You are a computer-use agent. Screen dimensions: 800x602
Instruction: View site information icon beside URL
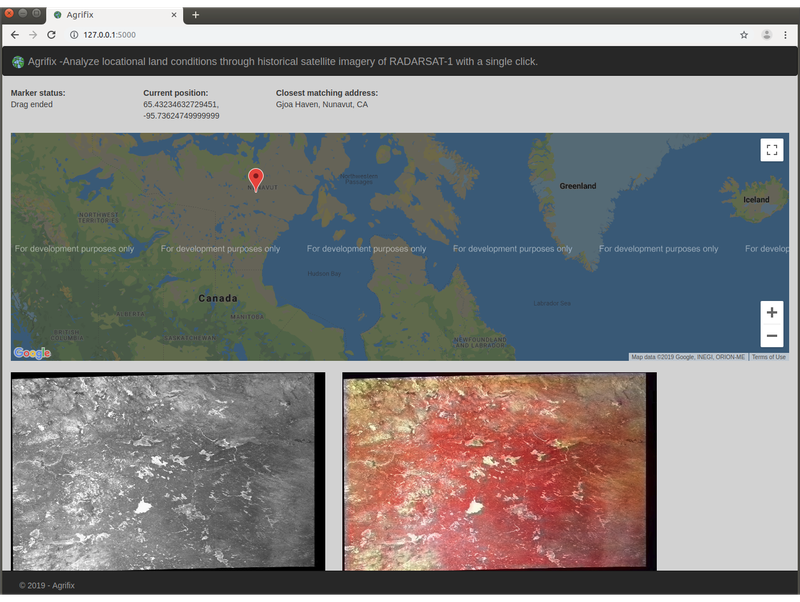coord(74,35)
